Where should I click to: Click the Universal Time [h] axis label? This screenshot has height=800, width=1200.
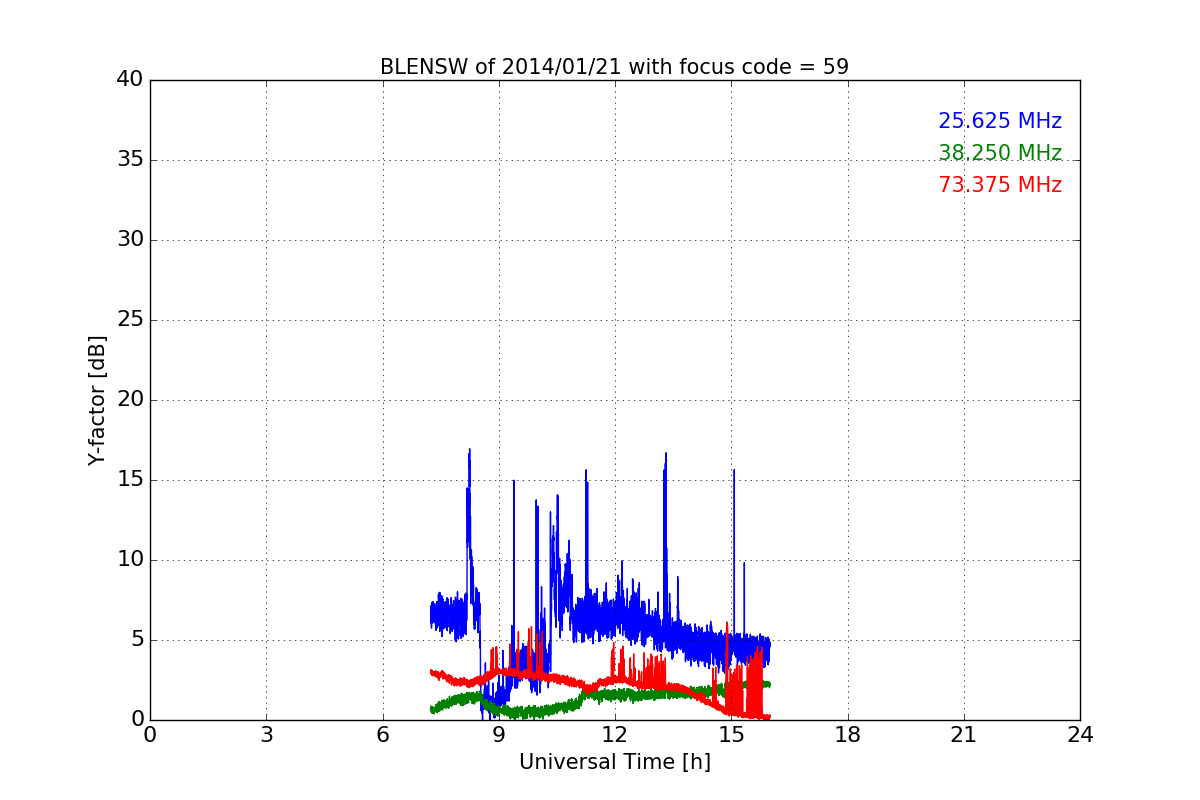click(614, 762)
